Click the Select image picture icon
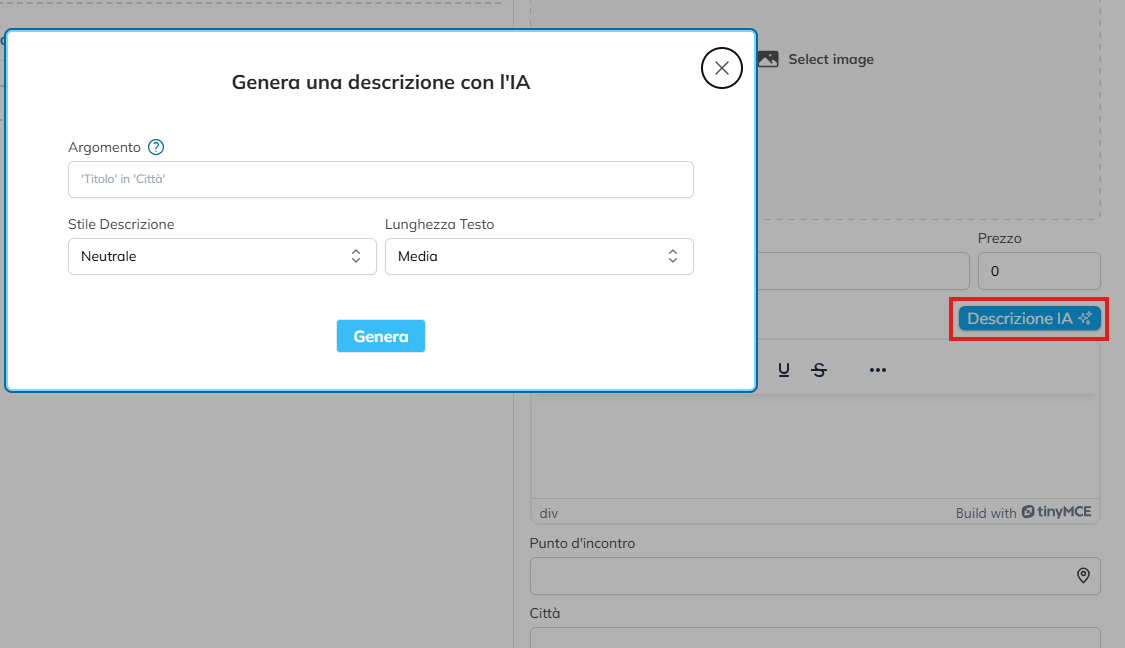 pyautogui.click(x=768, y=59)
